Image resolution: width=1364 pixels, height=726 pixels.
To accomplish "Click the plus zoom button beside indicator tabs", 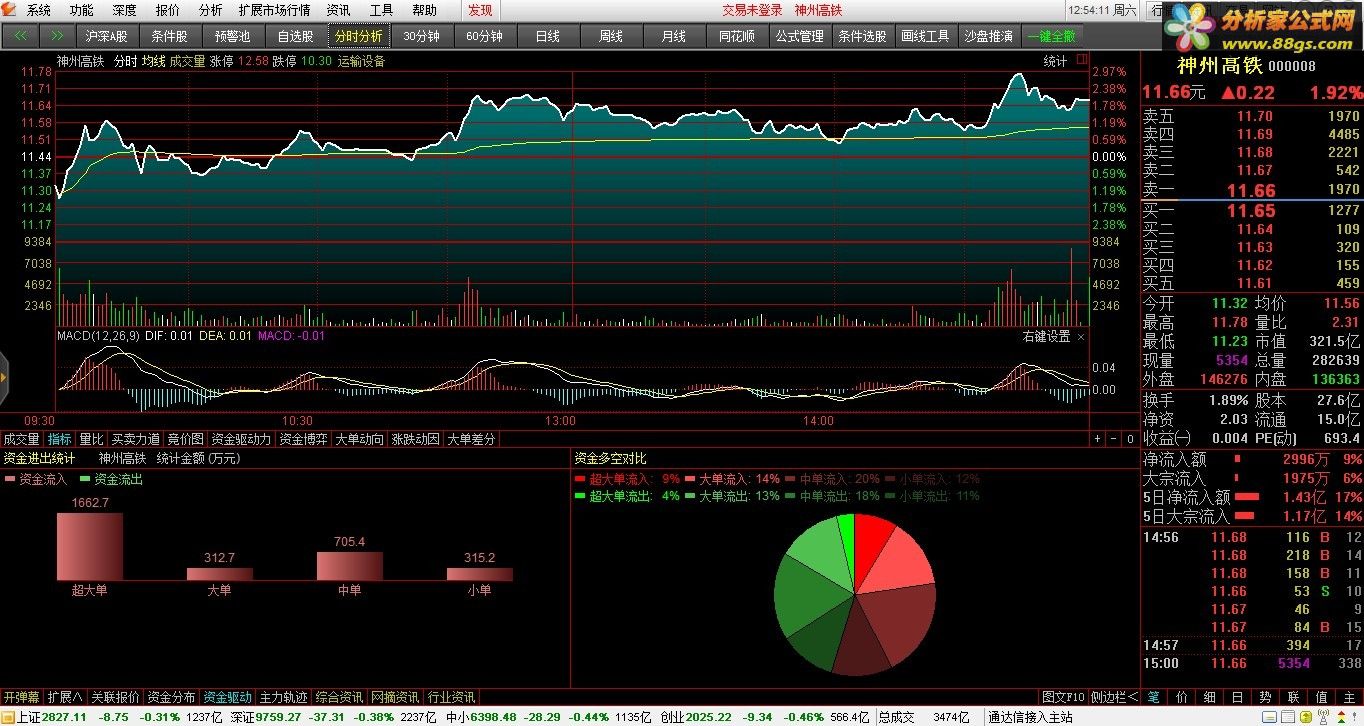I will tap(1097, 439).
